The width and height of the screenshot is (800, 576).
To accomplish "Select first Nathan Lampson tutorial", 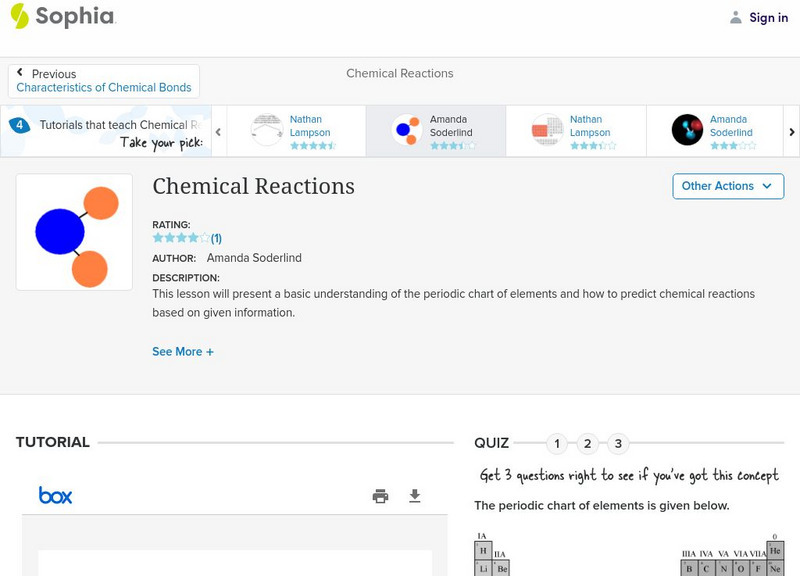I will 296,131.
